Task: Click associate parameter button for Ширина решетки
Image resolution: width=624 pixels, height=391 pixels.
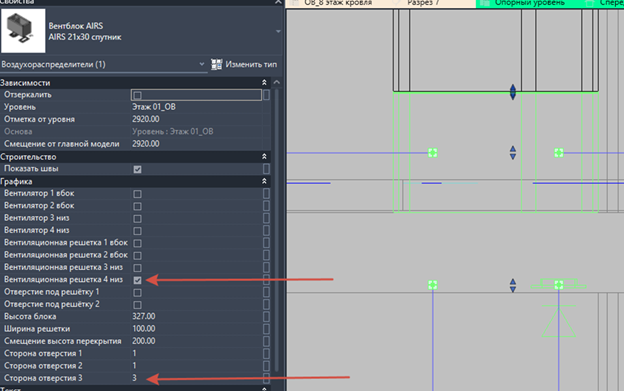Action: (x=266, y=329)
